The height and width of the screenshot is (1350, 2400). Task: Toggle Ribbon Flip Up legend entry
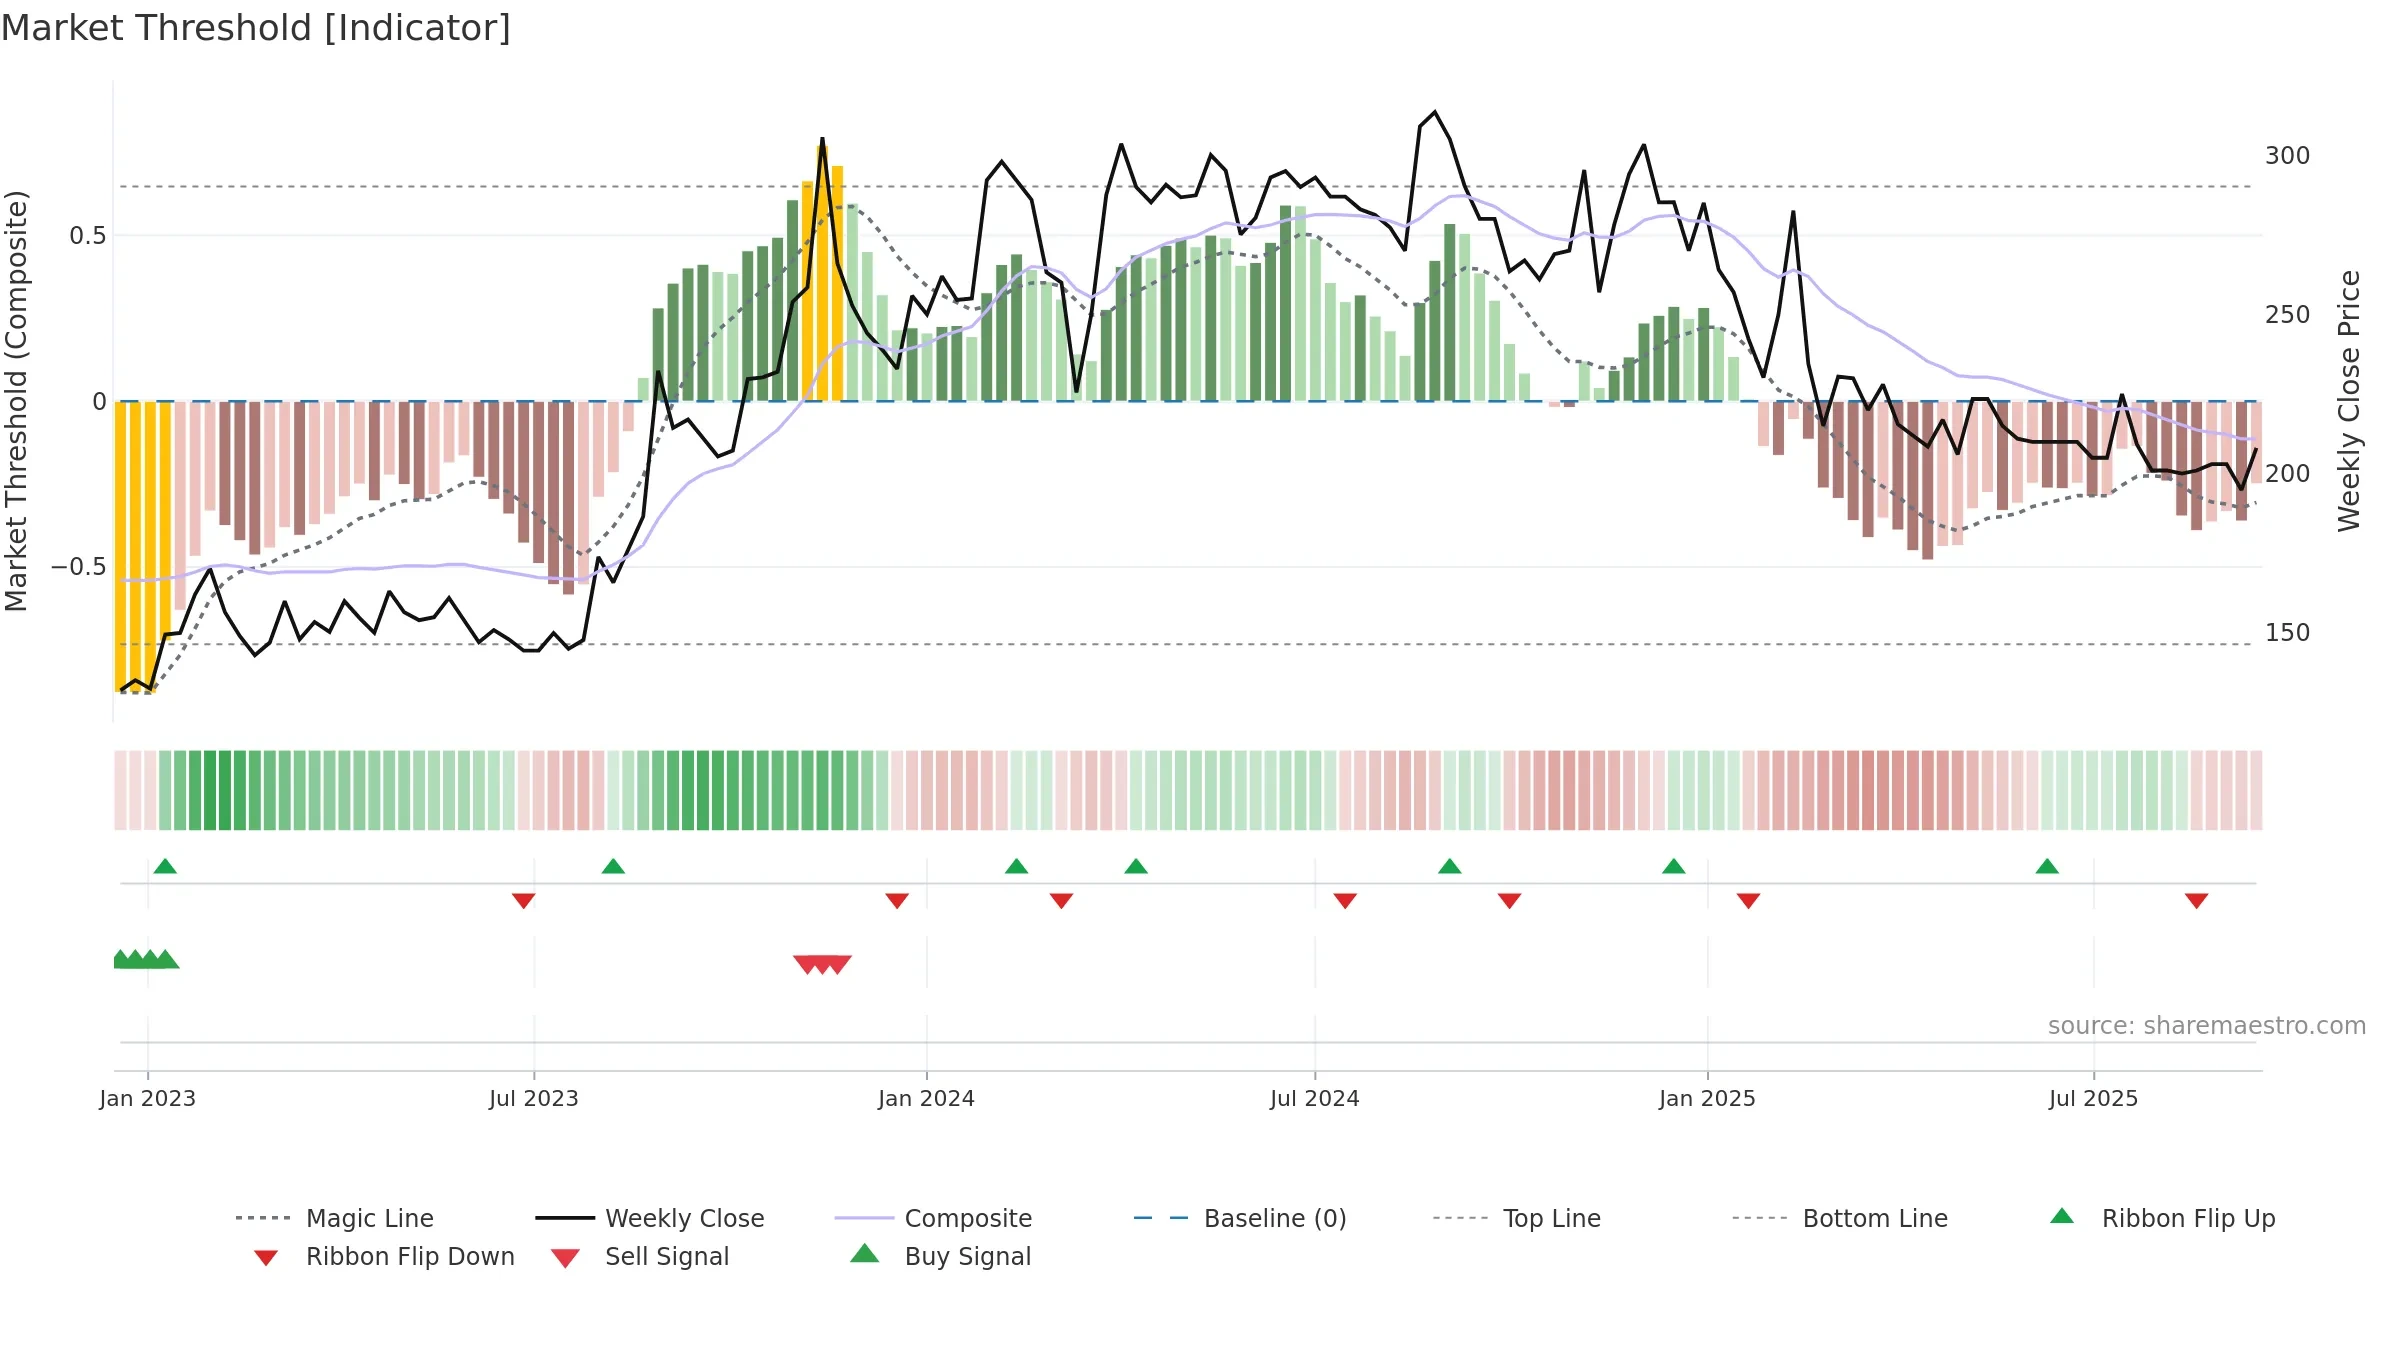(x=2162, y=1218)
